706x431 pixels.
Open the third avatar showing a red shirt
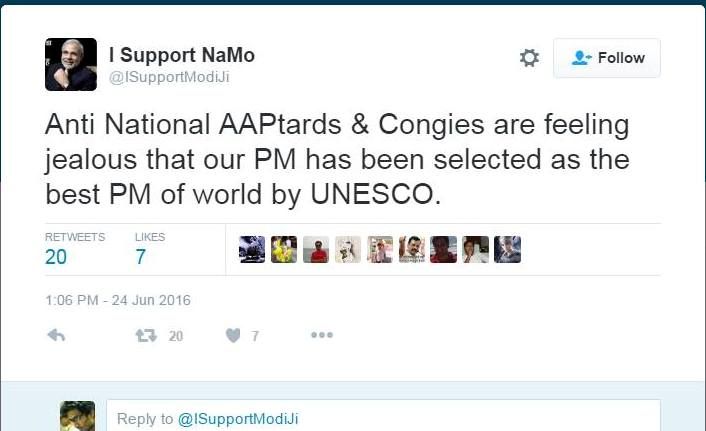316,250
